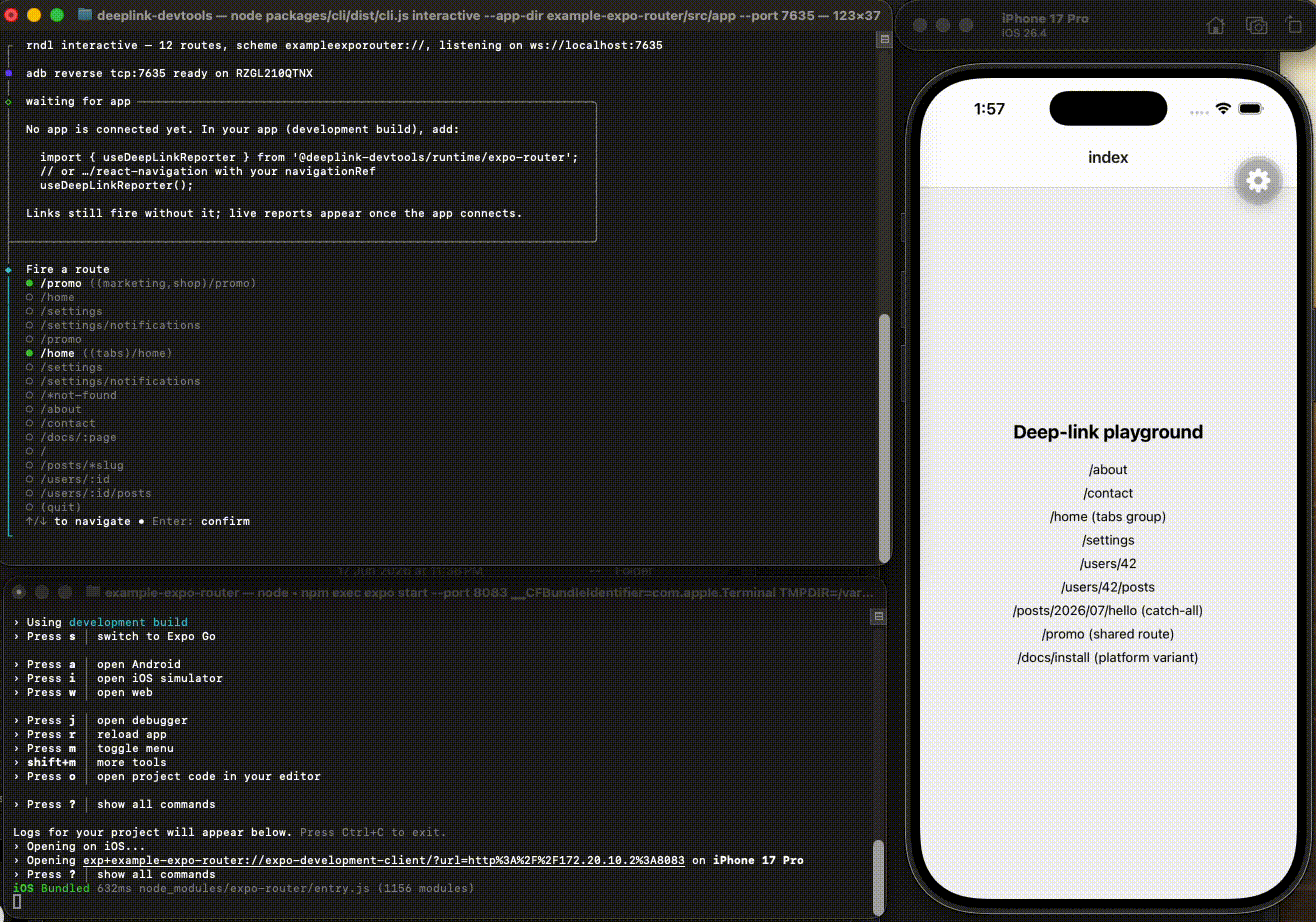Tap the /home (tabs group) link
Screen dimensions: 1316x922
1108,517
